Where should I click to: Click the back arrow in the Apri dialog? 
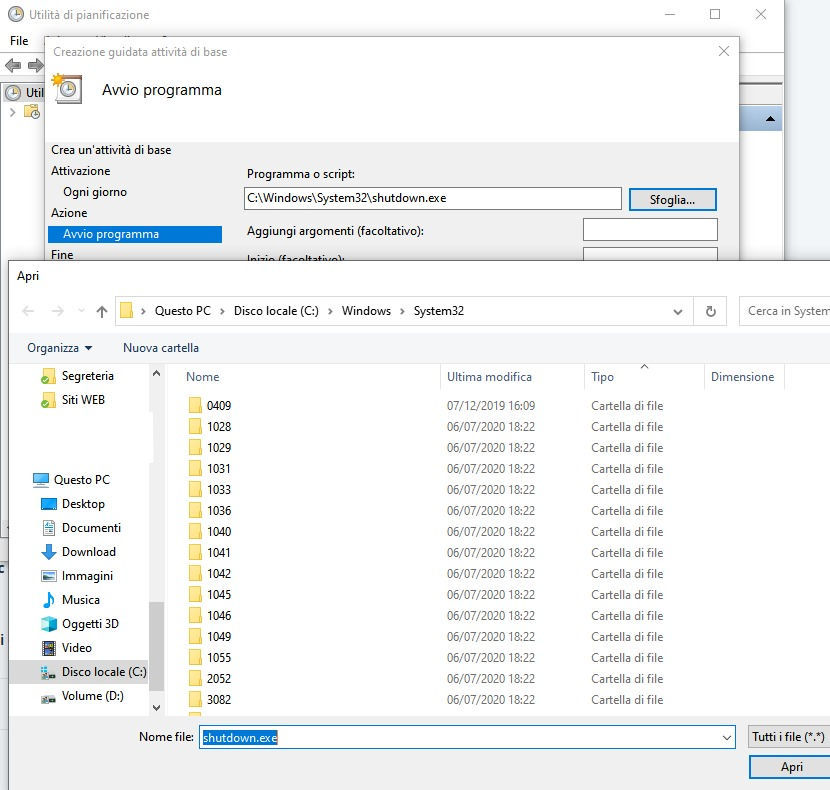click(x=28, y=311)
